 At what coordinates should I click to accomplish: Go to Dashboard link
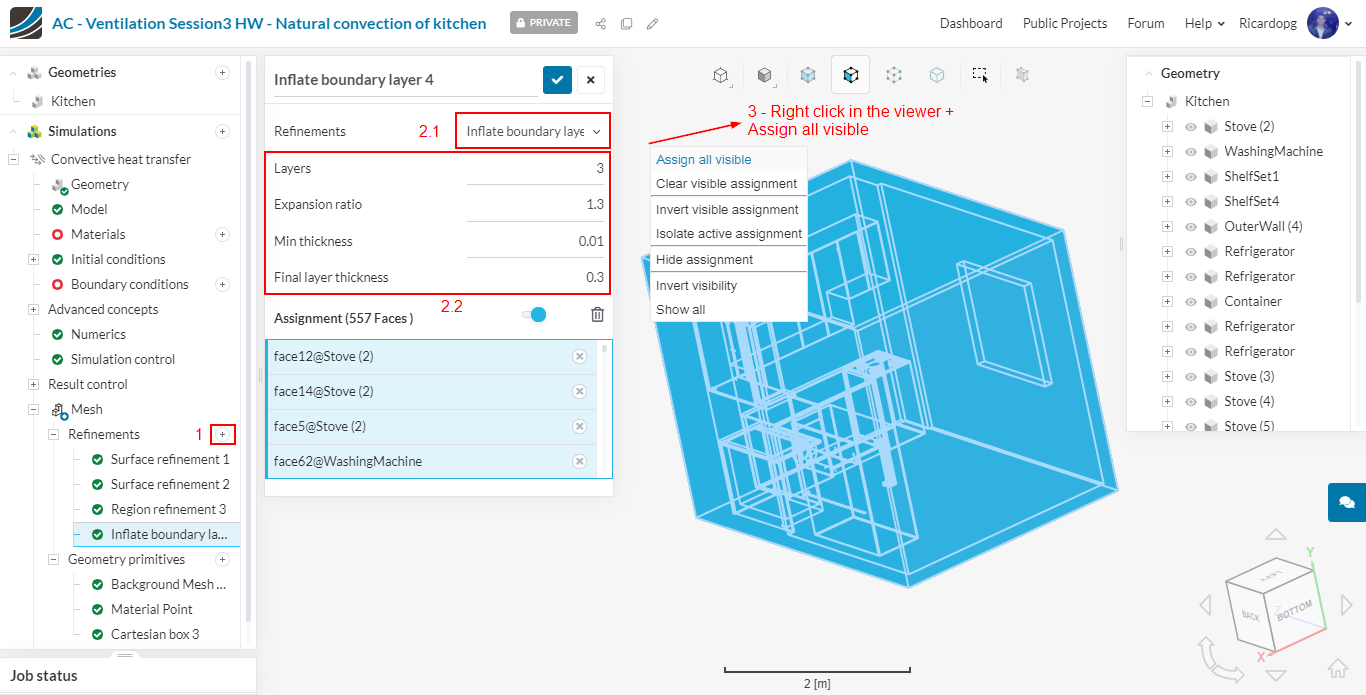click(971, 23)
